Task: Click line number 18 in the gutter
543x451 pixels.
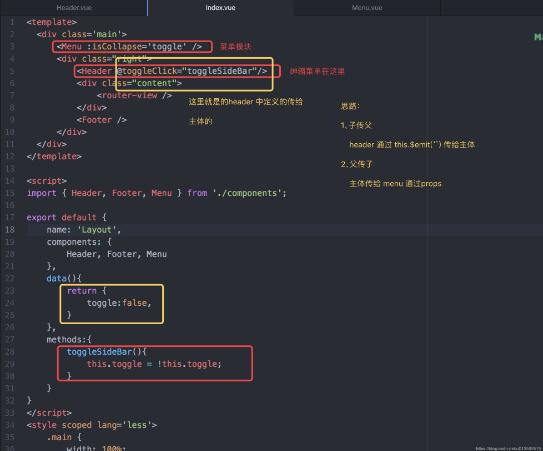Action: (10, 230)
